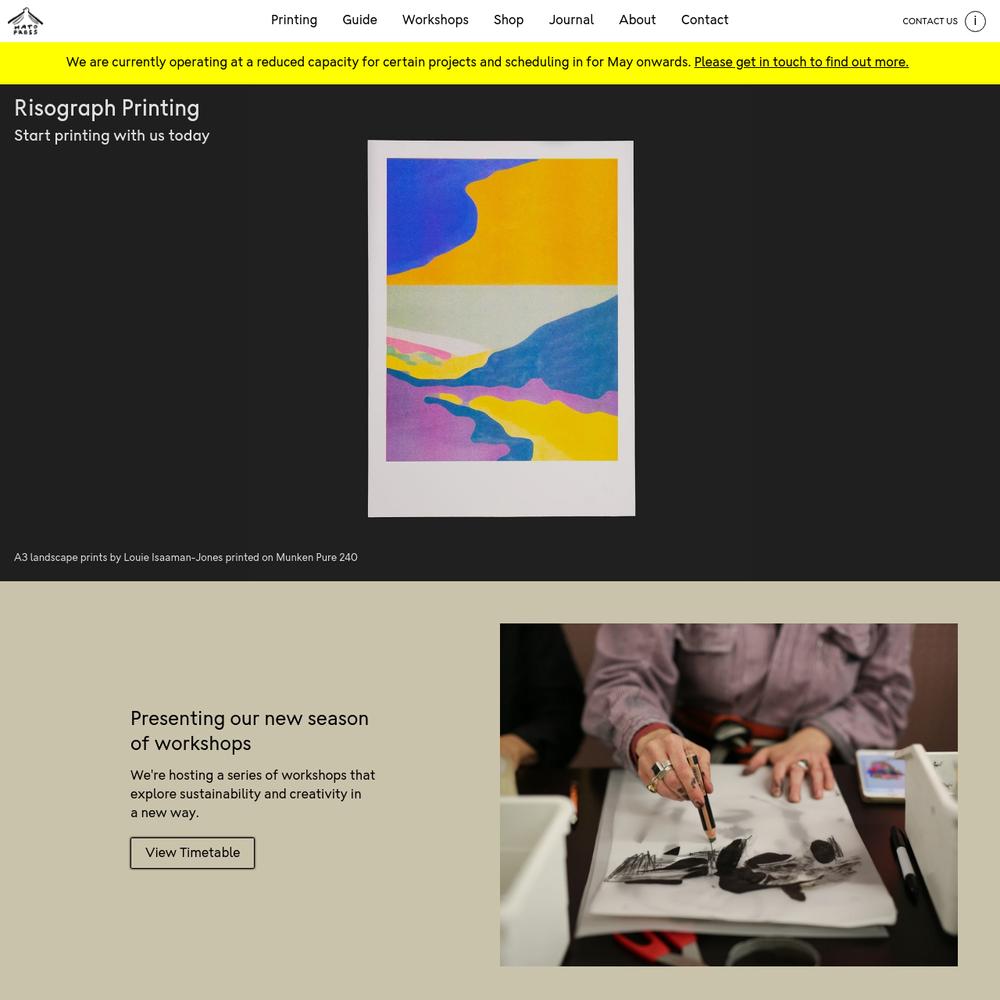Click the circled info icon
This screenshot has height=1000, width=1000.
974,21
